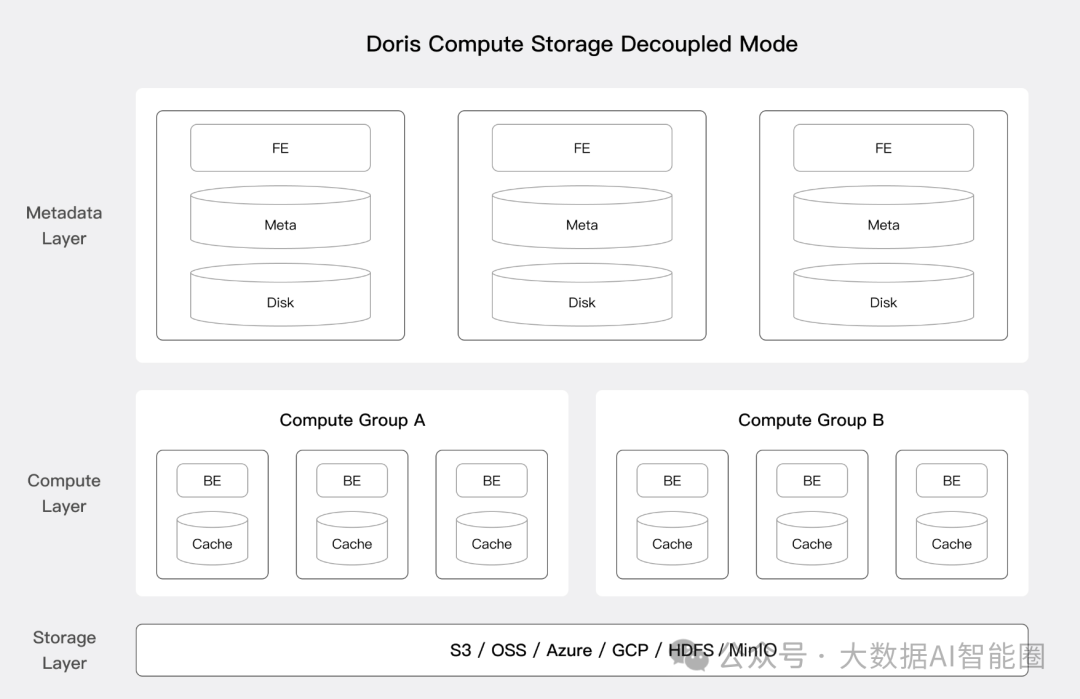Click the 大数据AI智能圈 watermark text
This screenshot has width=1080, height=699.
(942, 657)
